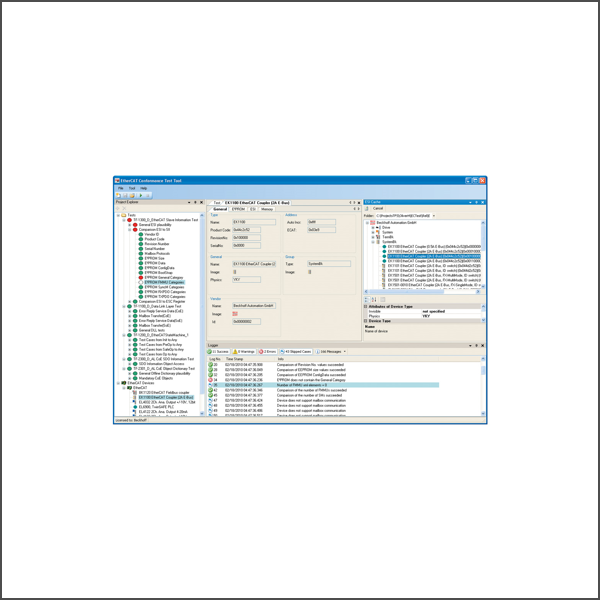Switch to the Memory tab
This screenshot has width=600, height=600.
(267, 209)
